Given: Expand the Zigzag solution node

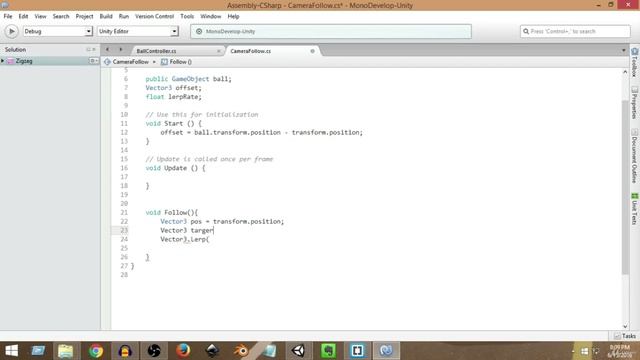Looking at the screenshot, I should pos(3,61).
